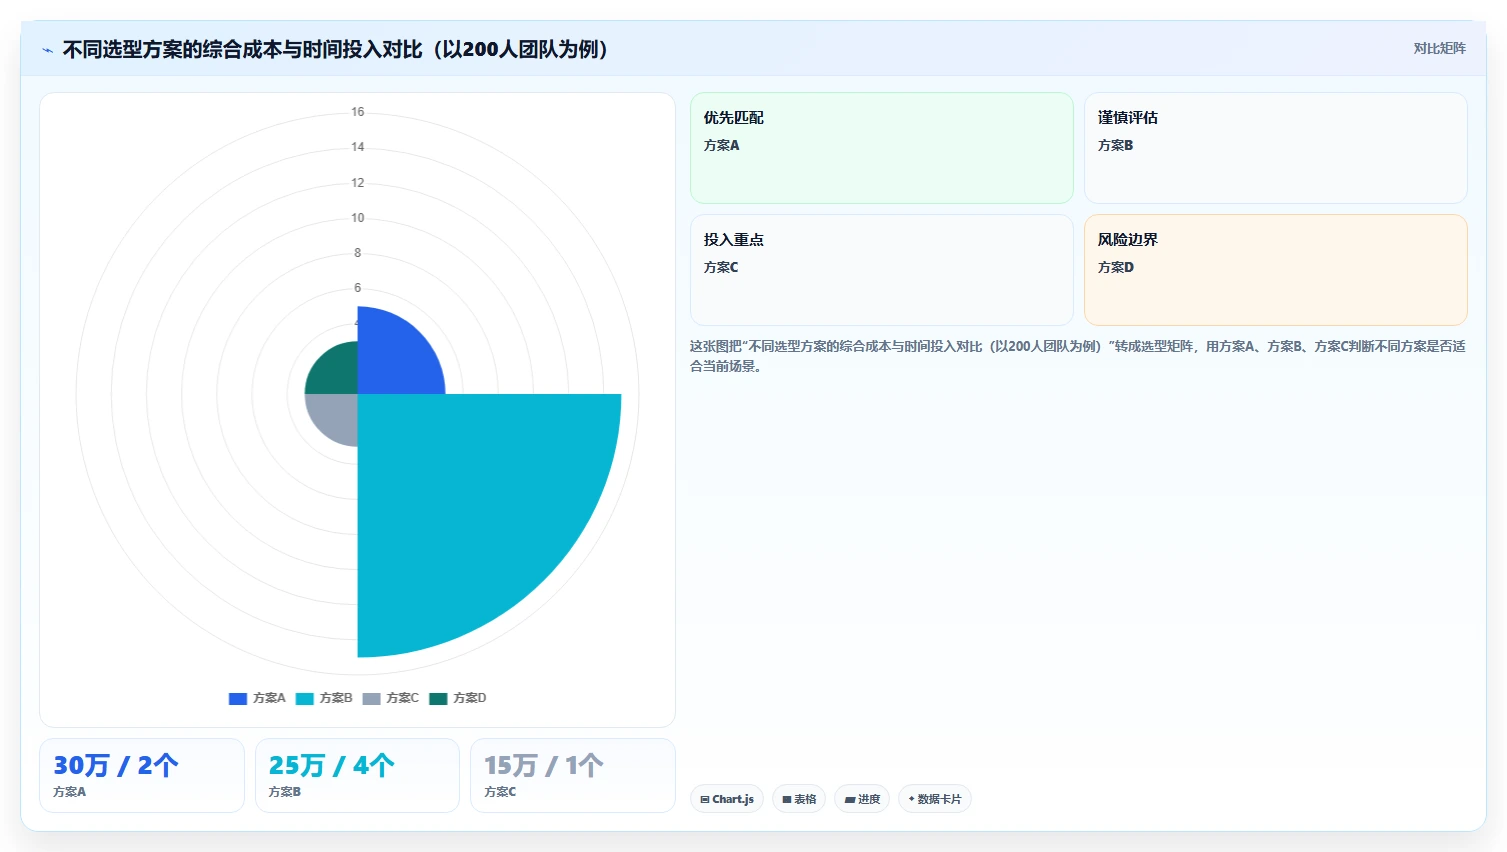Click the description paragraph starting 这张图把
The height and width of the screenshot is (852, 1507).
1078,356
